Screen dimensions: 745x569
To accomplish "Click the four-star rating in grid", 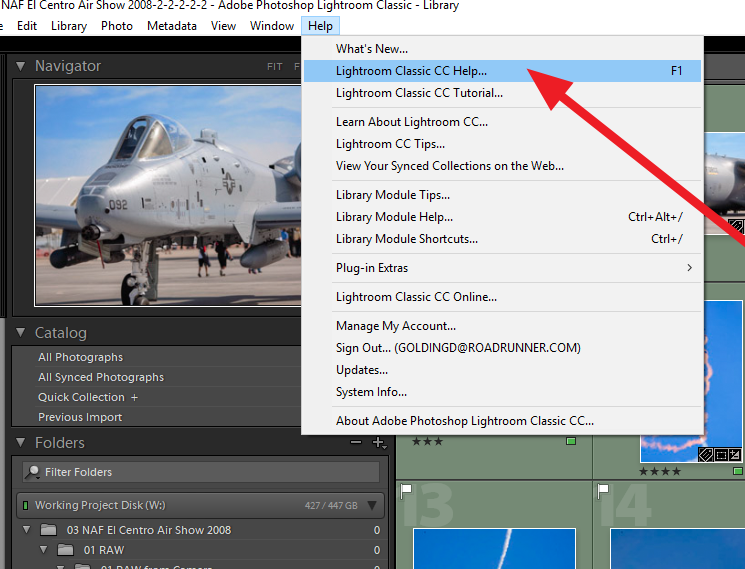I will 660,471.
